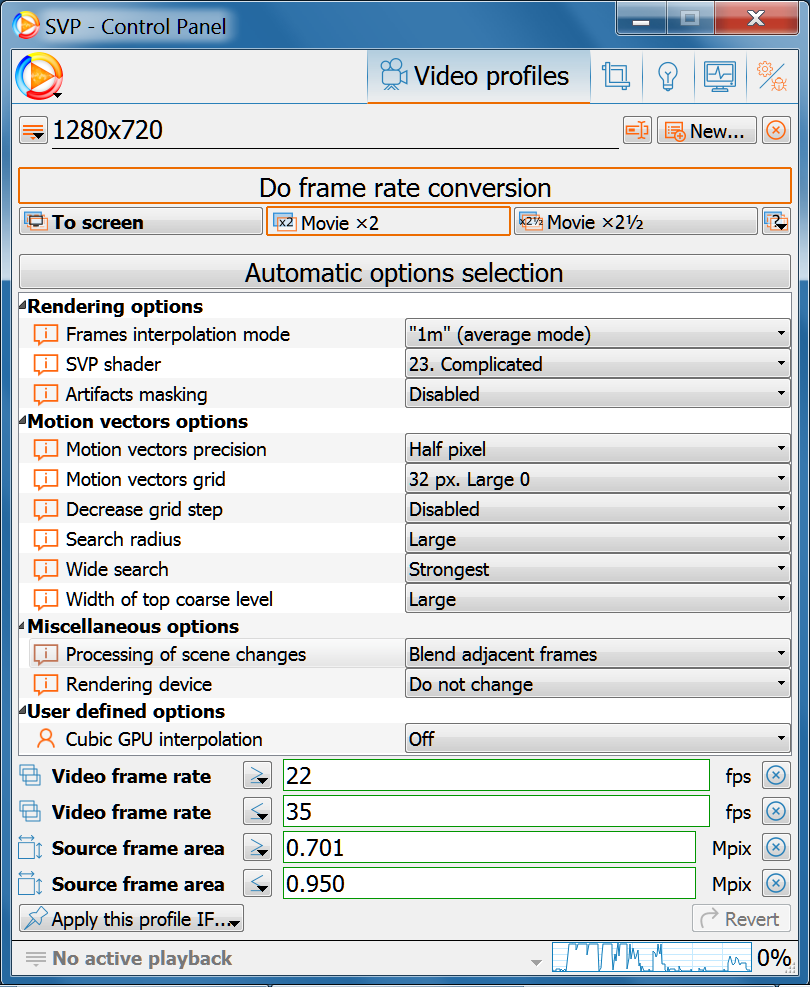Toggle the Do frame rate conversion button

pyautogui.click(x=405, y=187)
